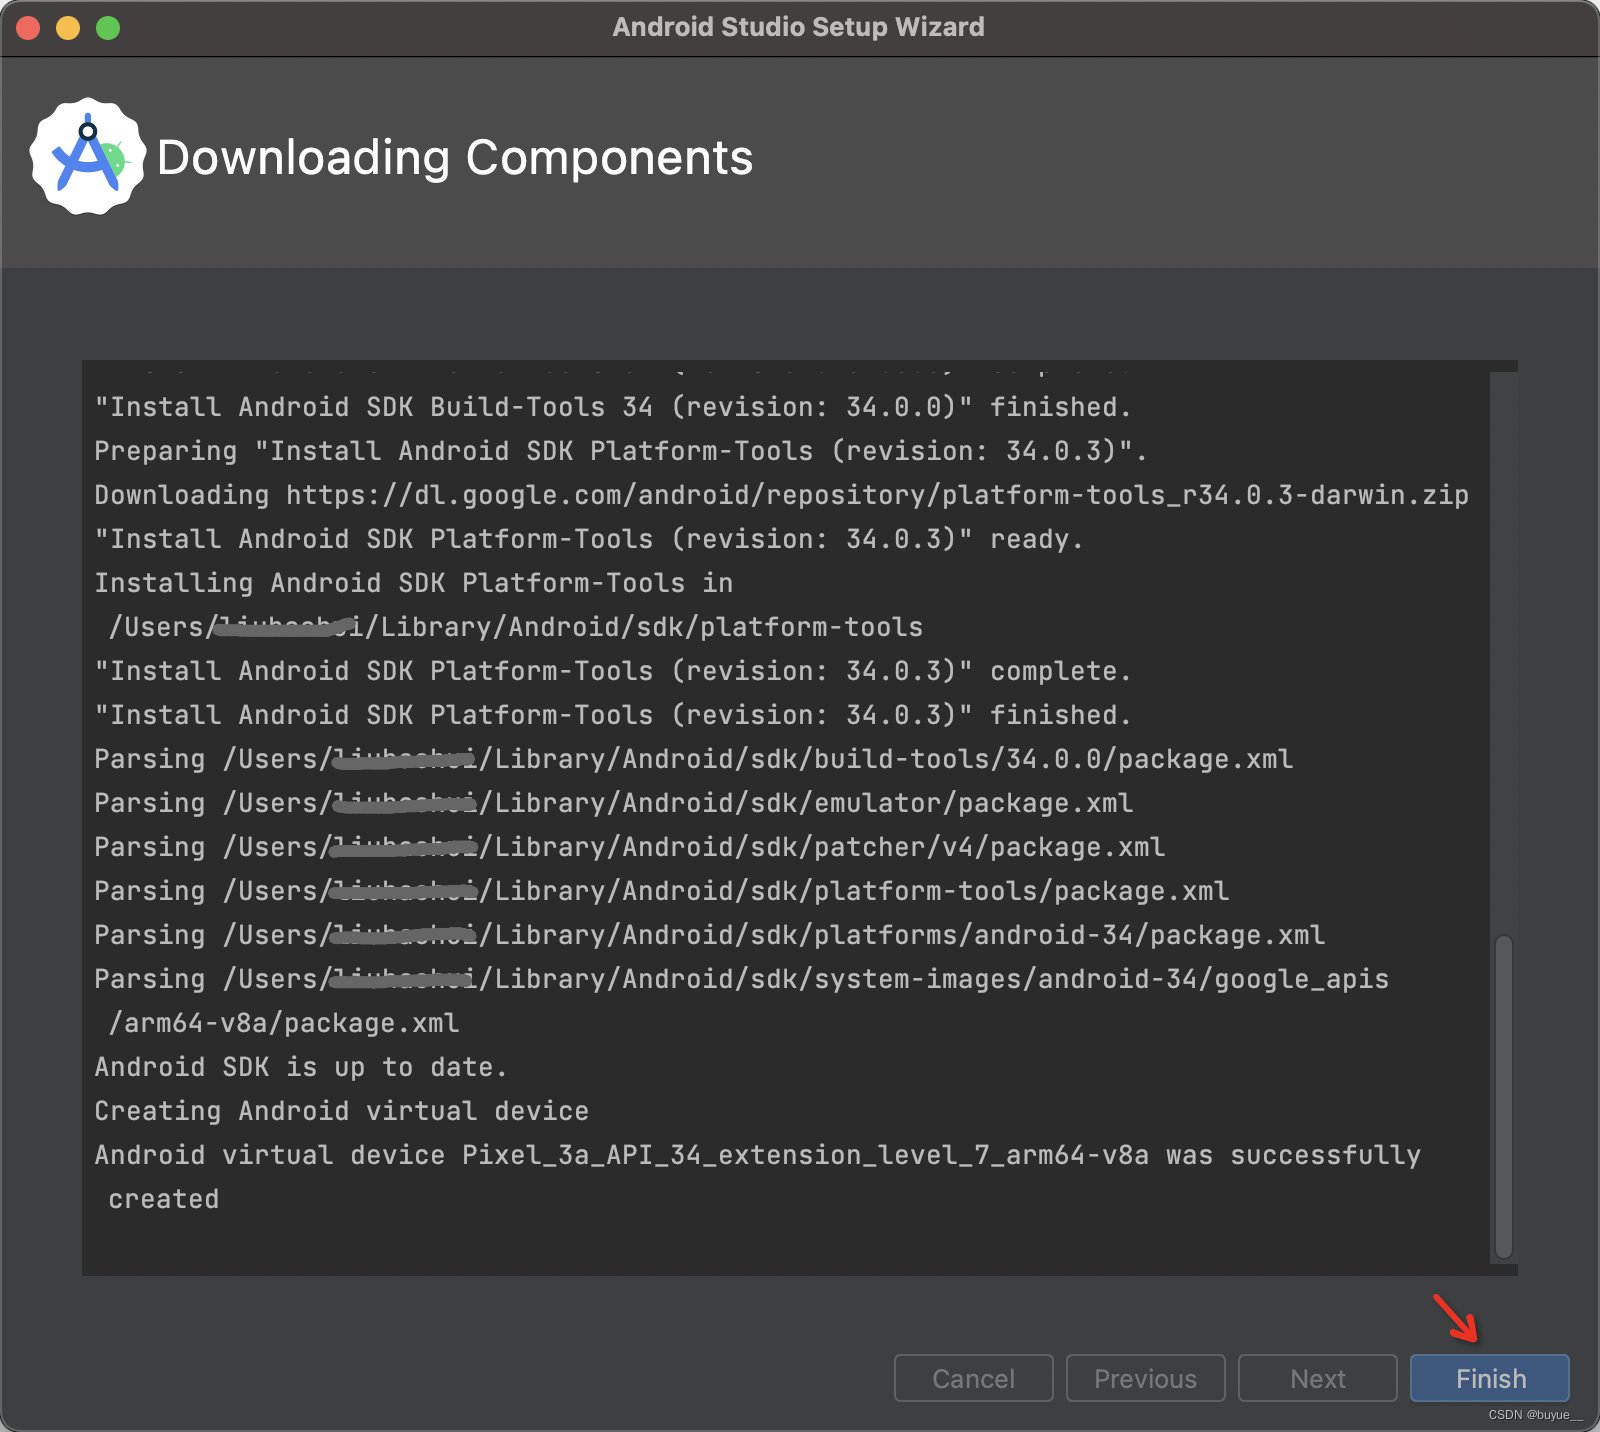This screenshot has height=1432, width=1600.
Task: Click the "Platform-Tools (revision: 34.0.3)" ready line
Action: pos(588,539)
